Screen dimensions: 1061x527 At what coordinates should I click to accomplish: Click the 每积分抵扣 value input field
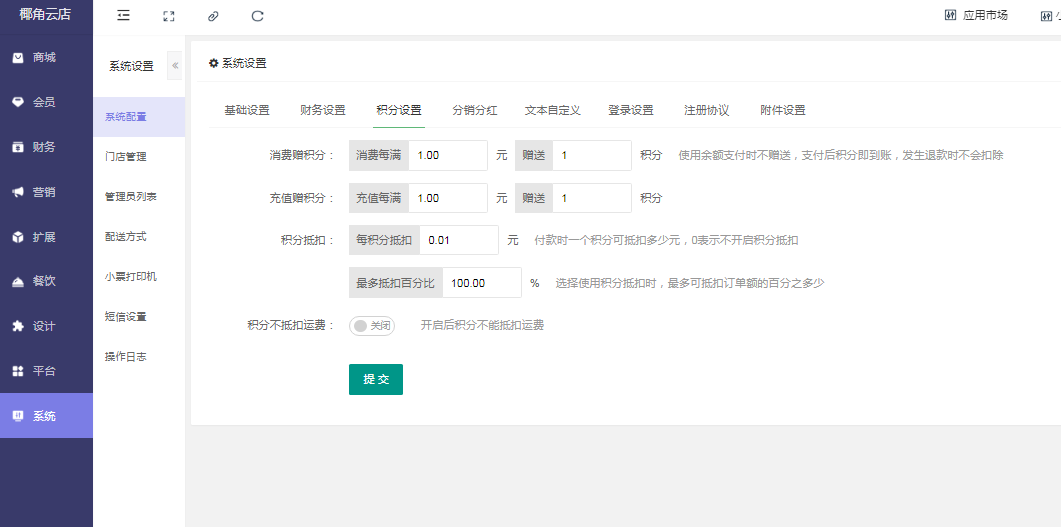click(x=459, y=240)
